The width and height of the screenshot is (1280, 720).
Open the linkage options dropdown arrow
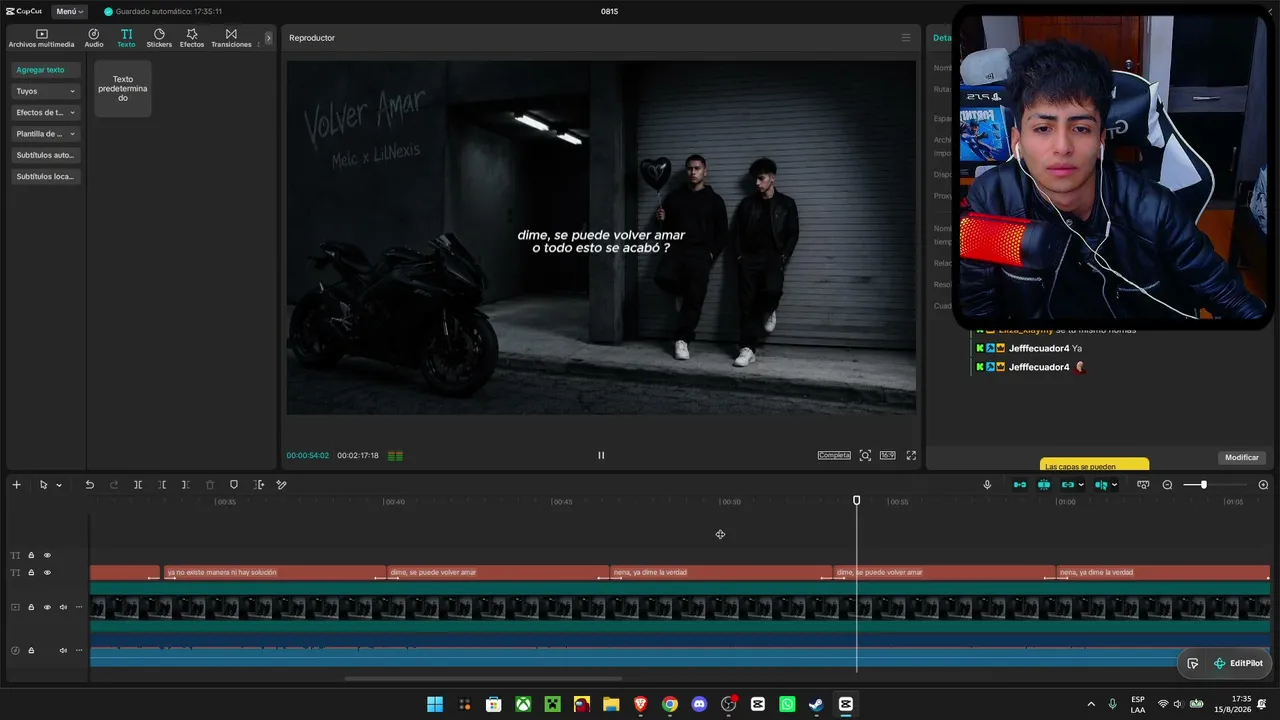click(1081, 485)
